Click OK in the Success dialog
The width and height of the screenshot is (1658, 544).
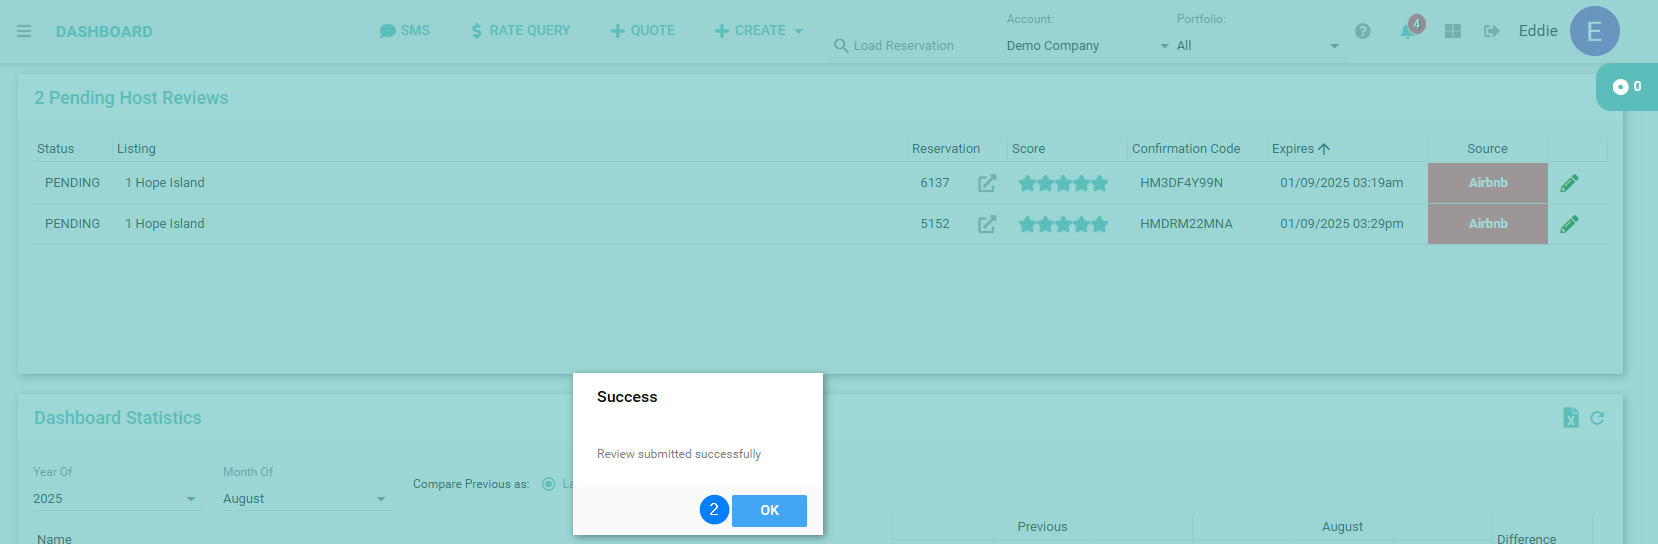click(x=769, y=510)
